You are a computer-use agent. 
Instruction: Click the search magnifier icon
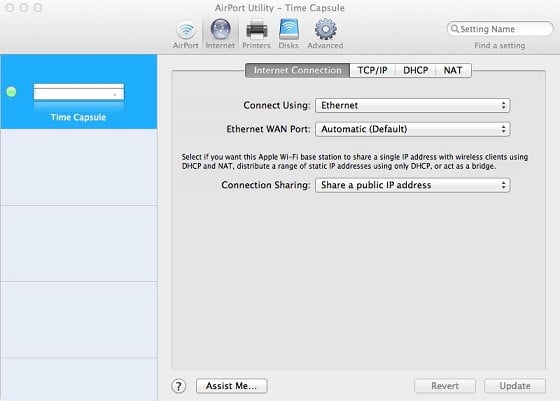(x=455, y=29)
